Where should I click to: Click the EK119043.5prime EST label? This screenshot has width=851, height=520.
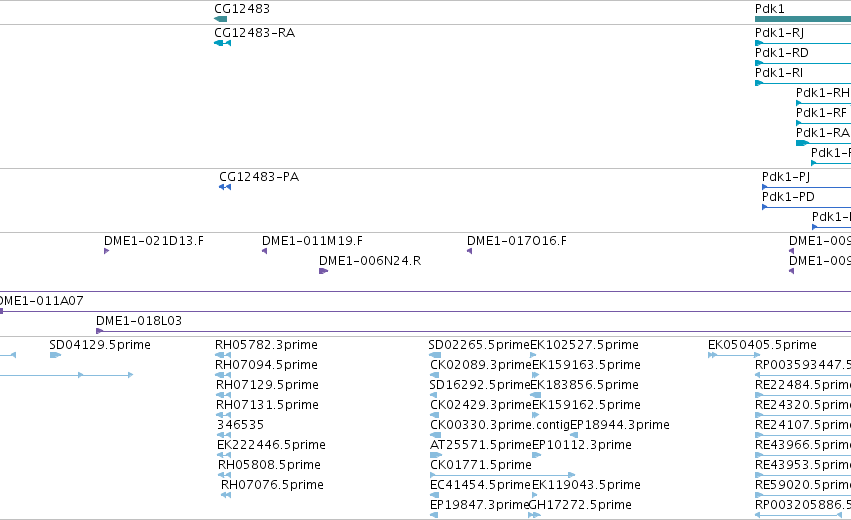pos(587,485)
